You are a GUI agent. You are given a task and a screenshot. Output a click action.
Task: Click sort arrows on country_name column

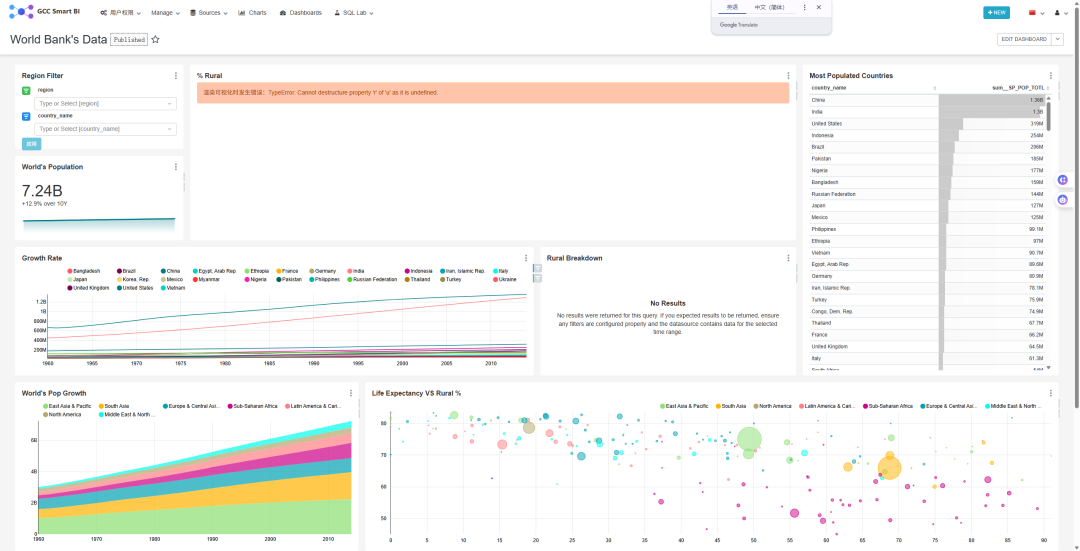[935, 87]
